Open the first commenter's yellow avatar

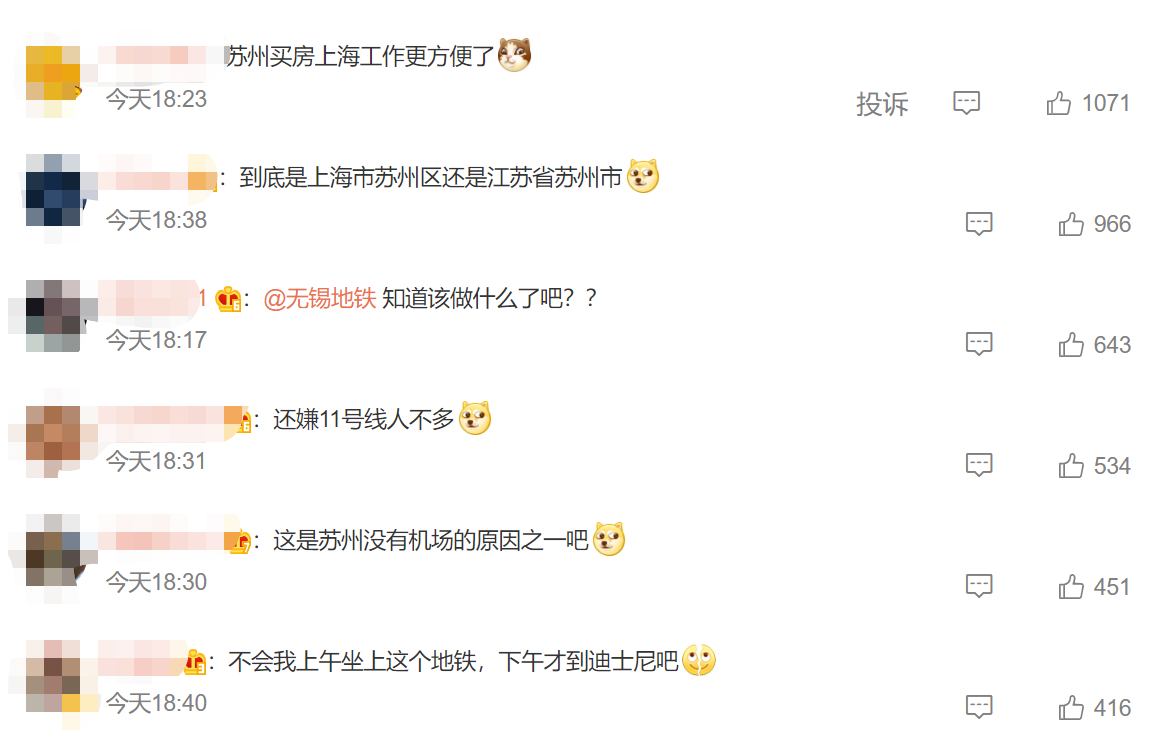pyautogui.click(x=53, y=73)
